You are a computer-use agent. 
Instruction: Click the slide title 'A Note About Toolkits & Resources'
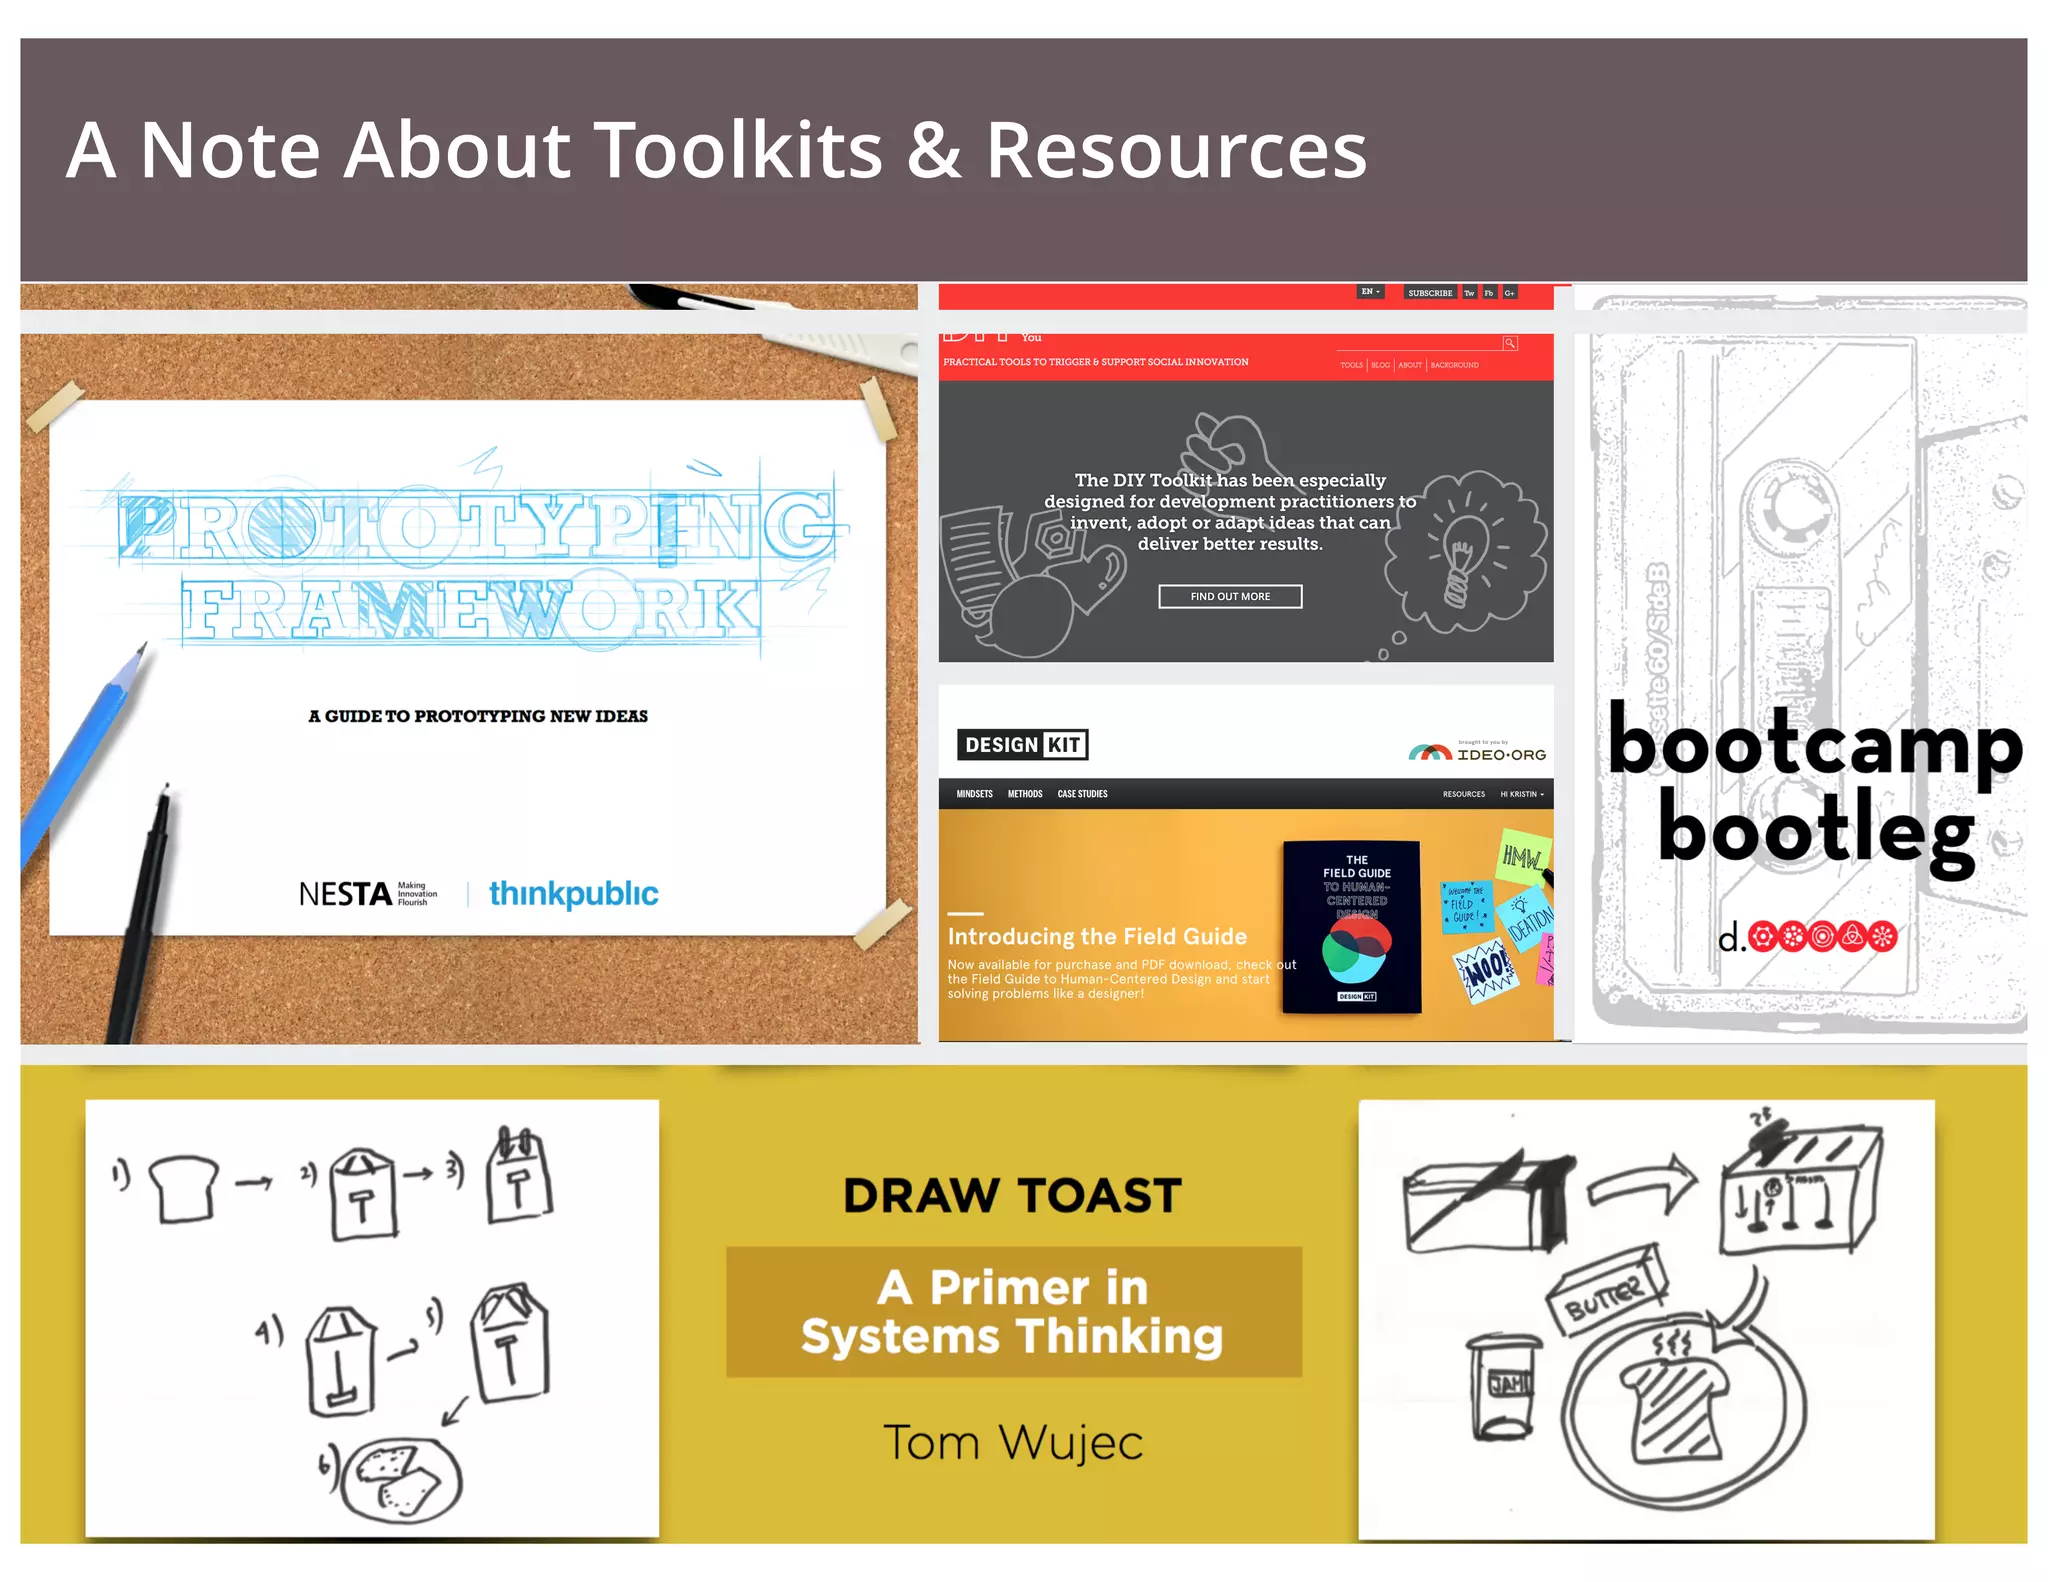point(716,150)
